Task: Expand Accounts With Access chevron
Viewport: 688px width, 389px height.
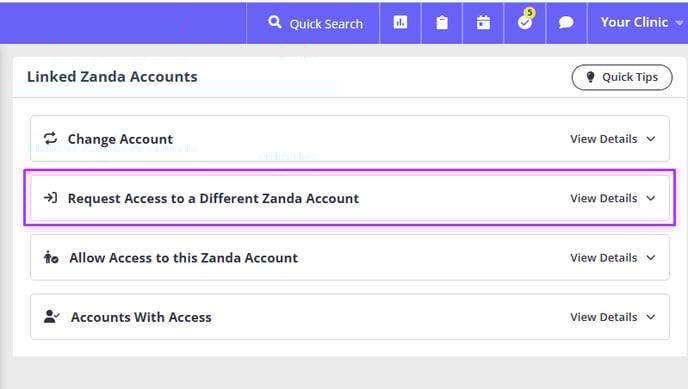Action: (651, 317)
